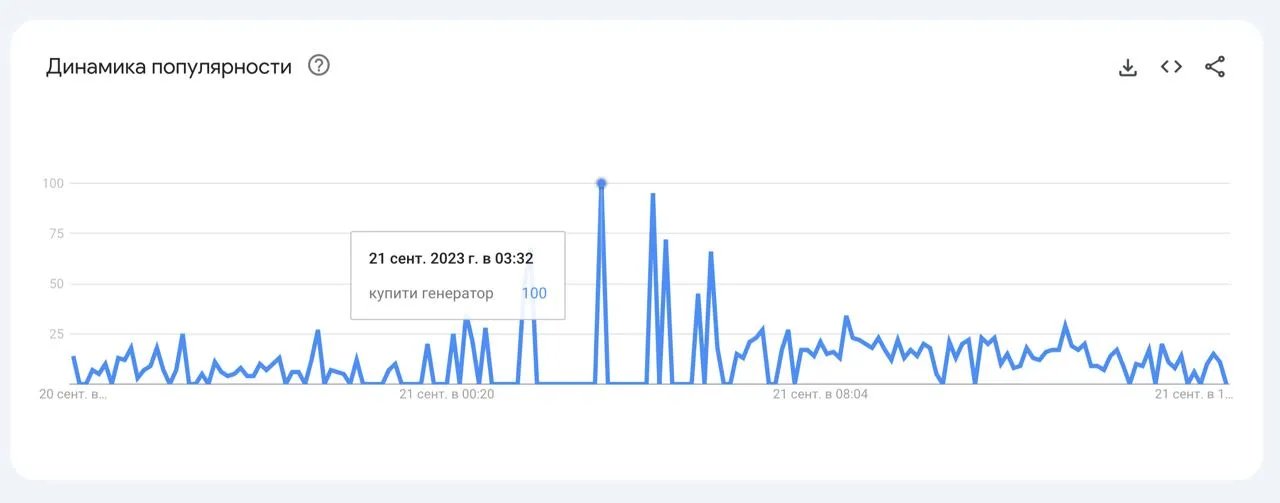The height and width of the screenshot is (503, 1280).
Task: Click tooltip date "21 сент. 2023 г. в 03:32"
Action: point(450,258)
